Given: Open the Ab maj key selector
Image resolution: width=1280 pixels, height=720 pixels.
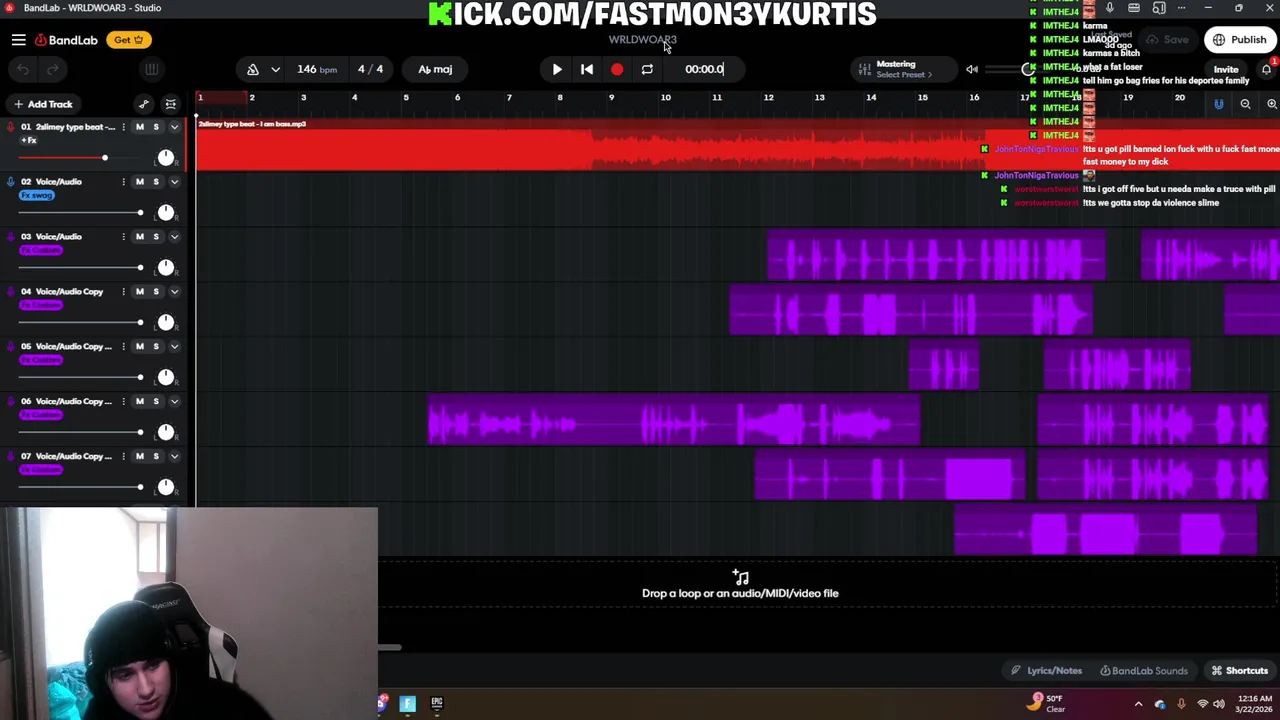Looking at the screenshot, I should (x=435, y=69).
